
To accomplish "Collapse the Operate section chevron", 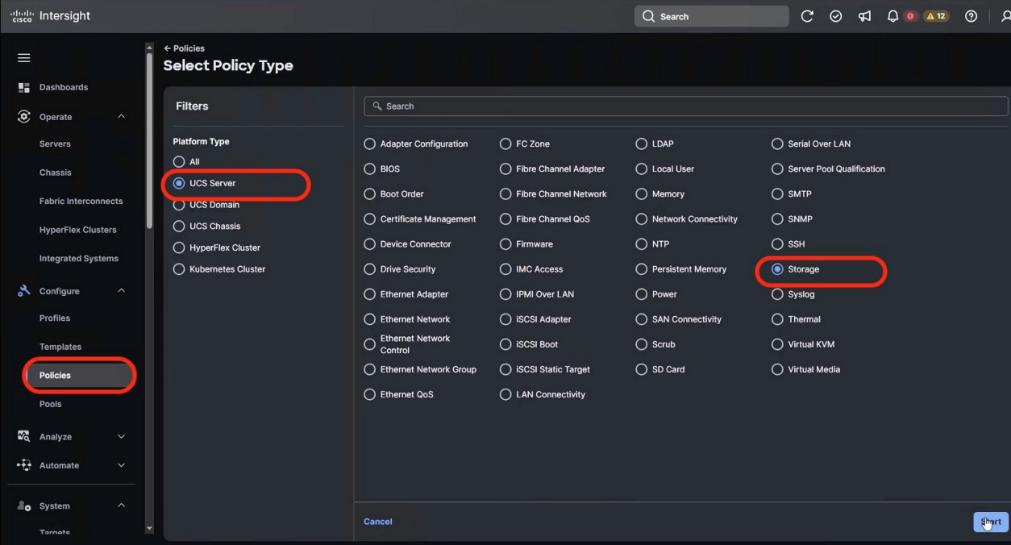I will pyautogui.click(x=121, y=117).
